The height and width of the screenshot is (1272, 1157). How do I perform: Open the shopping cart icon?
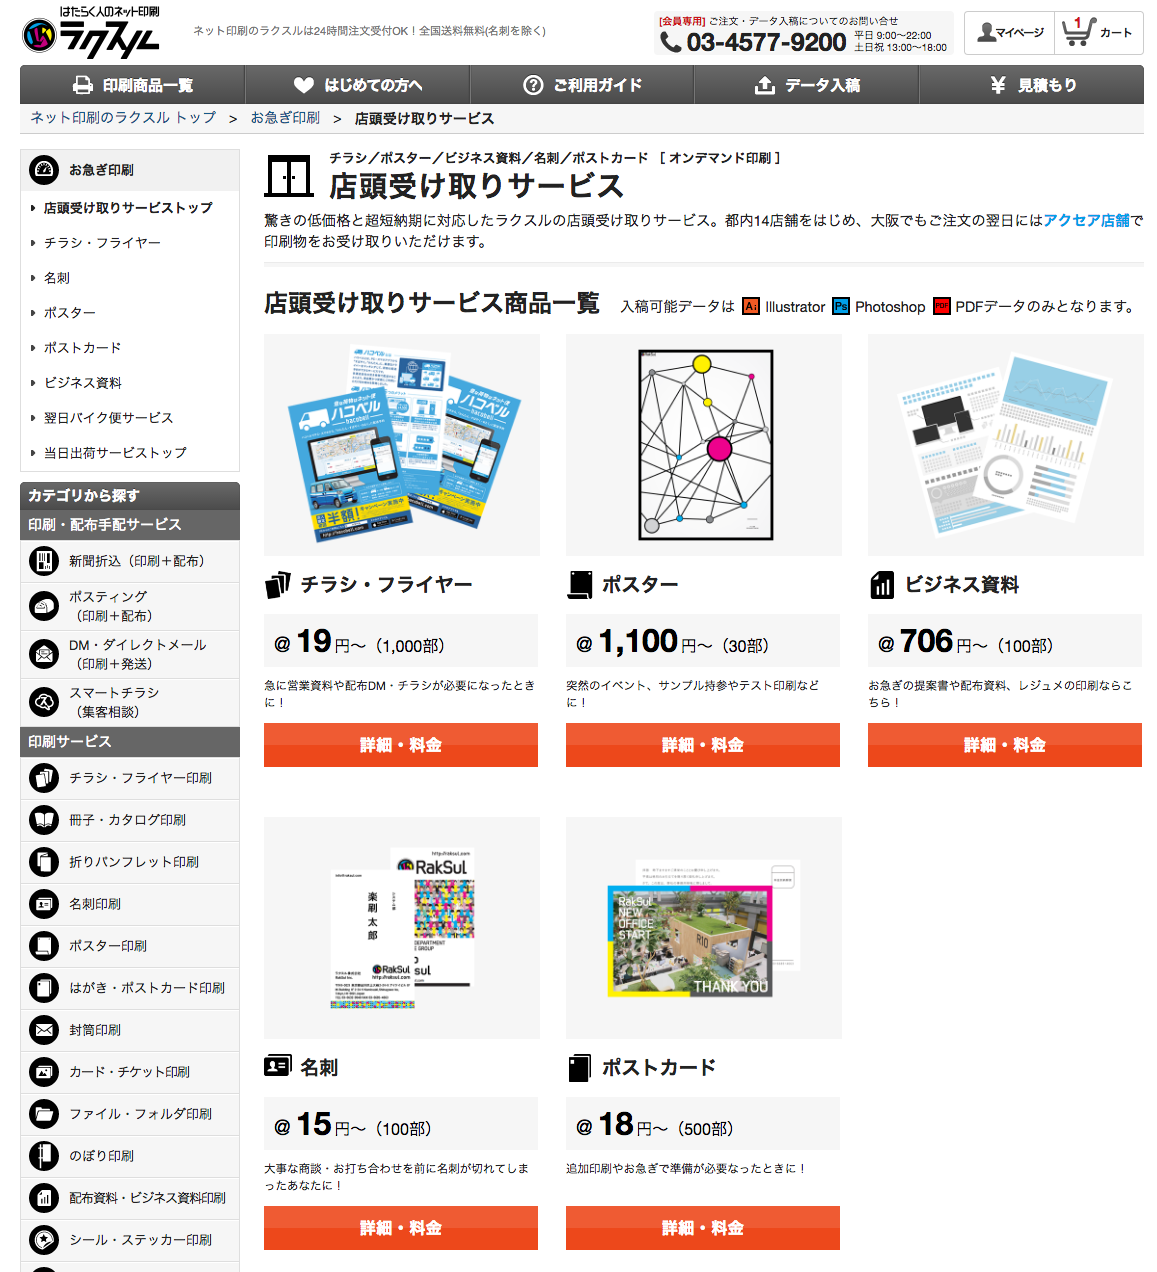[x=1077, y=32]
